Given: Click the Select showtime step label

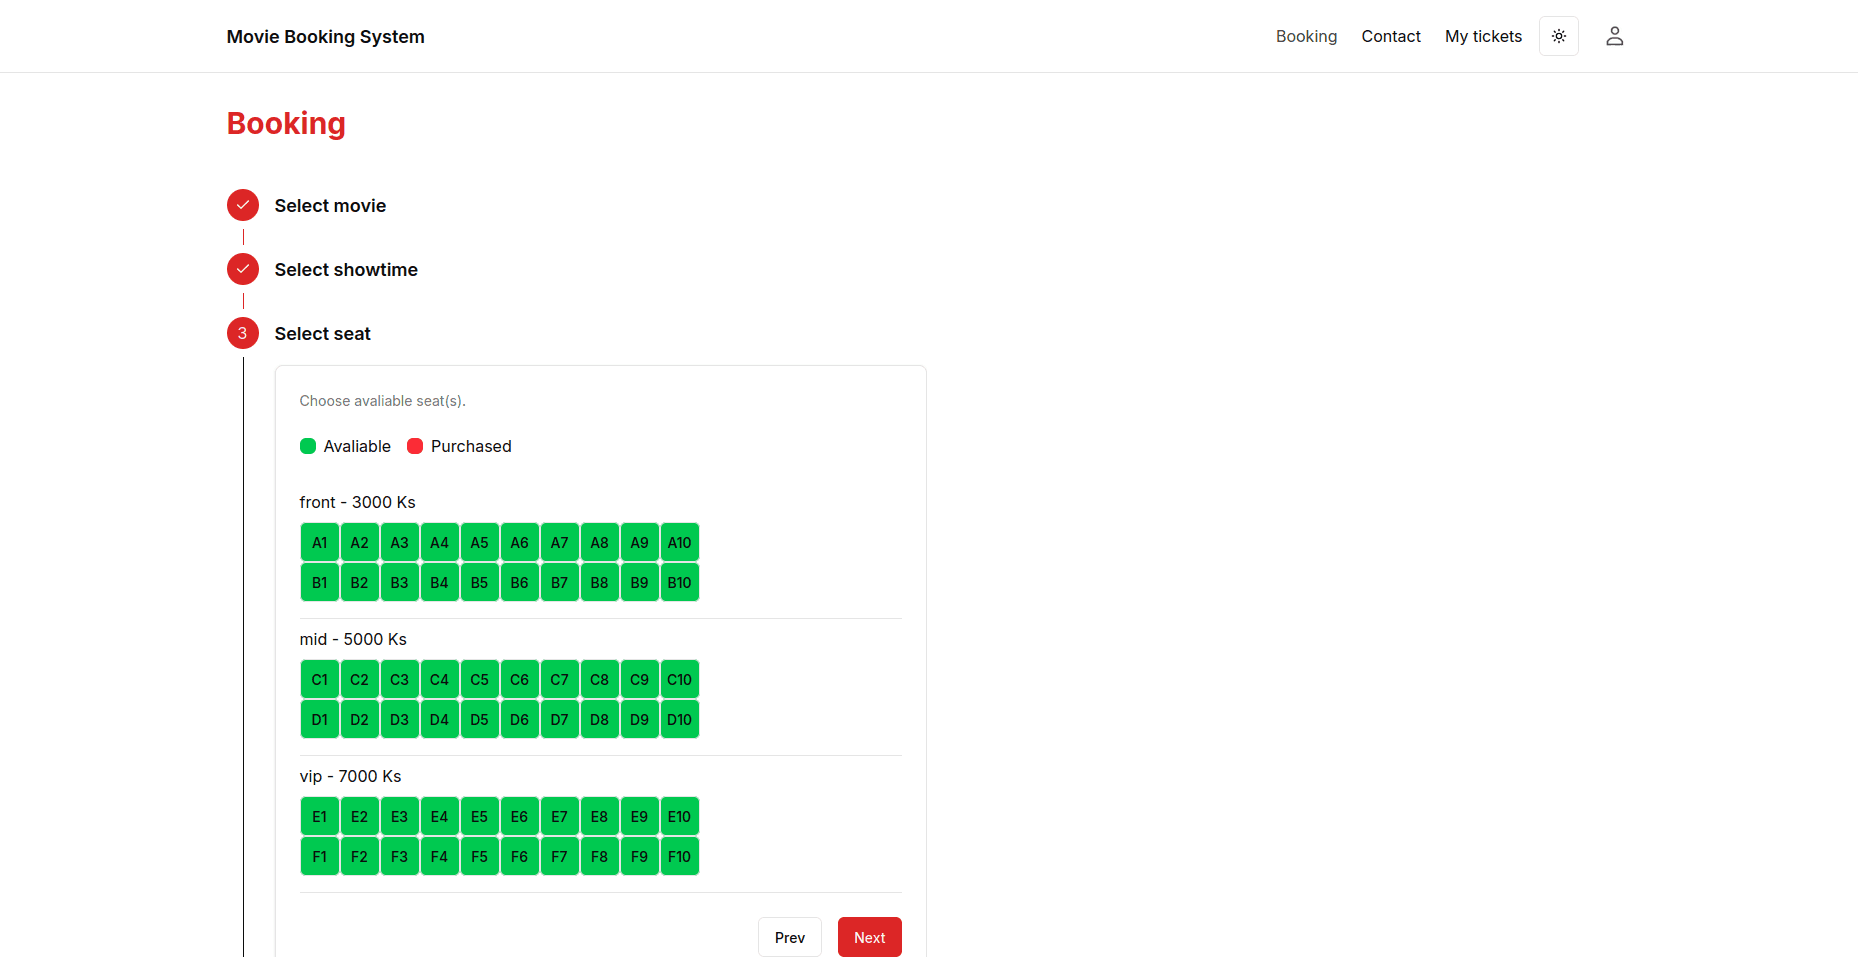Looking at the screenshot, I should 346,269.
